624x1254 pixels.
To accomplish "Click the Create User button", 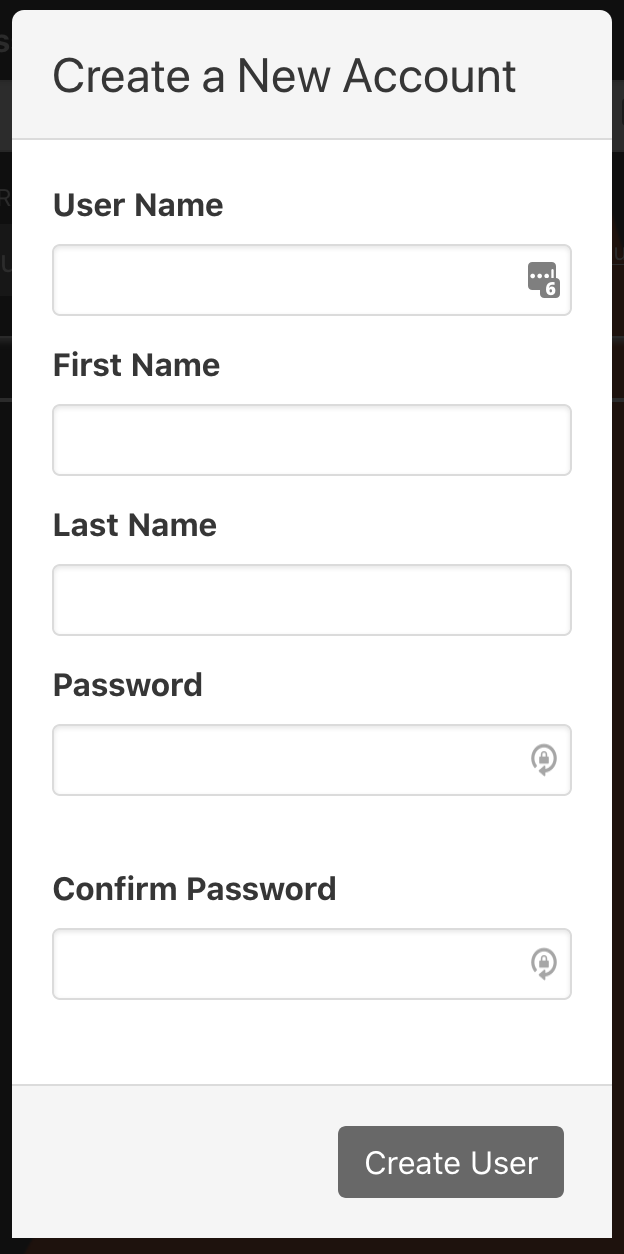I will [x=450, y=1162].
